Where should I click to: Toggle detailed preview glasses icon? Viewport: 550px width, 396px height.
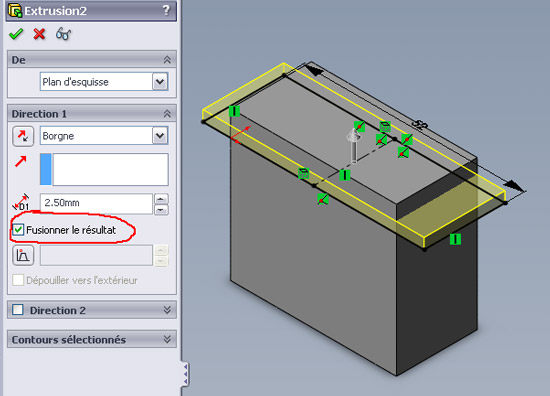click(x=63, y=34)
